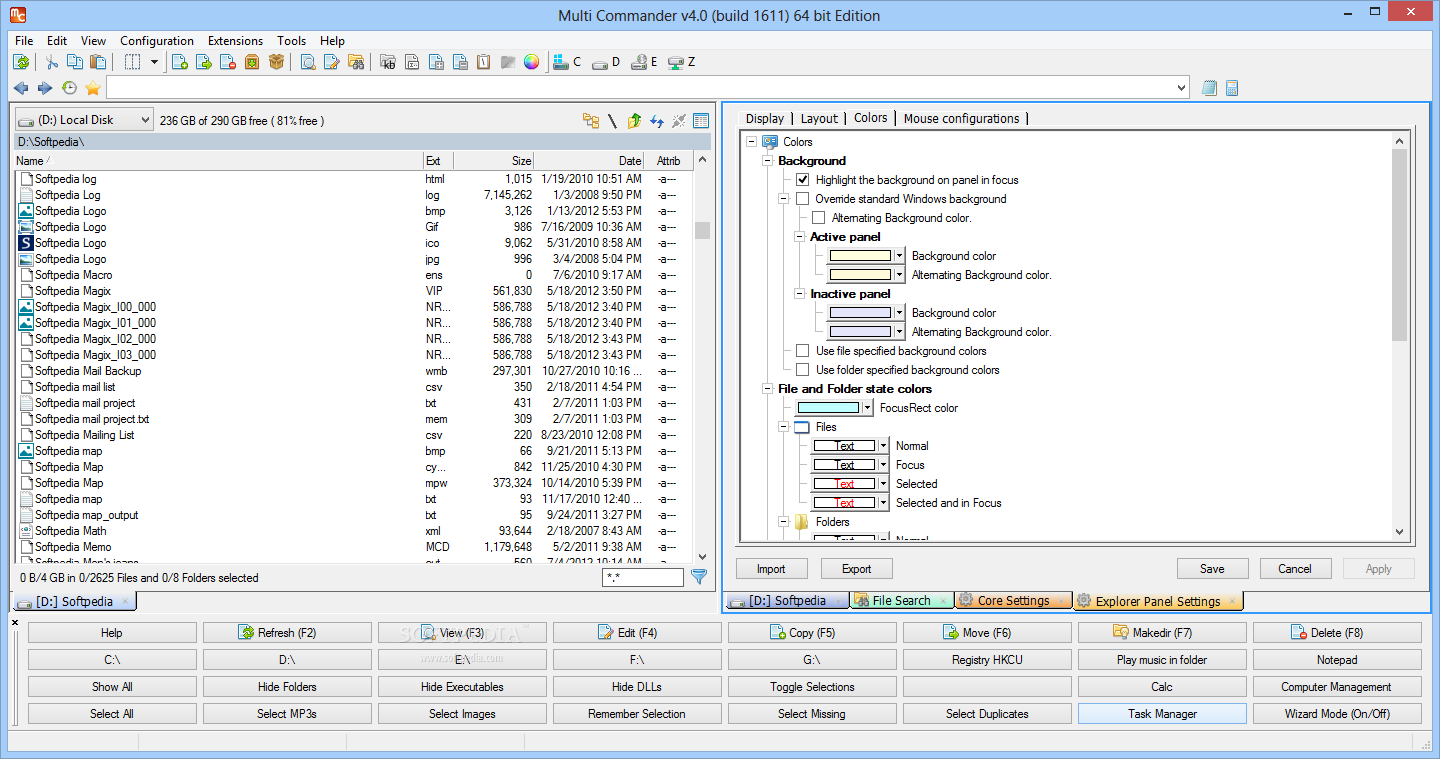Open the Configuration menu
The image size is (1440, 759).
click(x=157, y=41)
